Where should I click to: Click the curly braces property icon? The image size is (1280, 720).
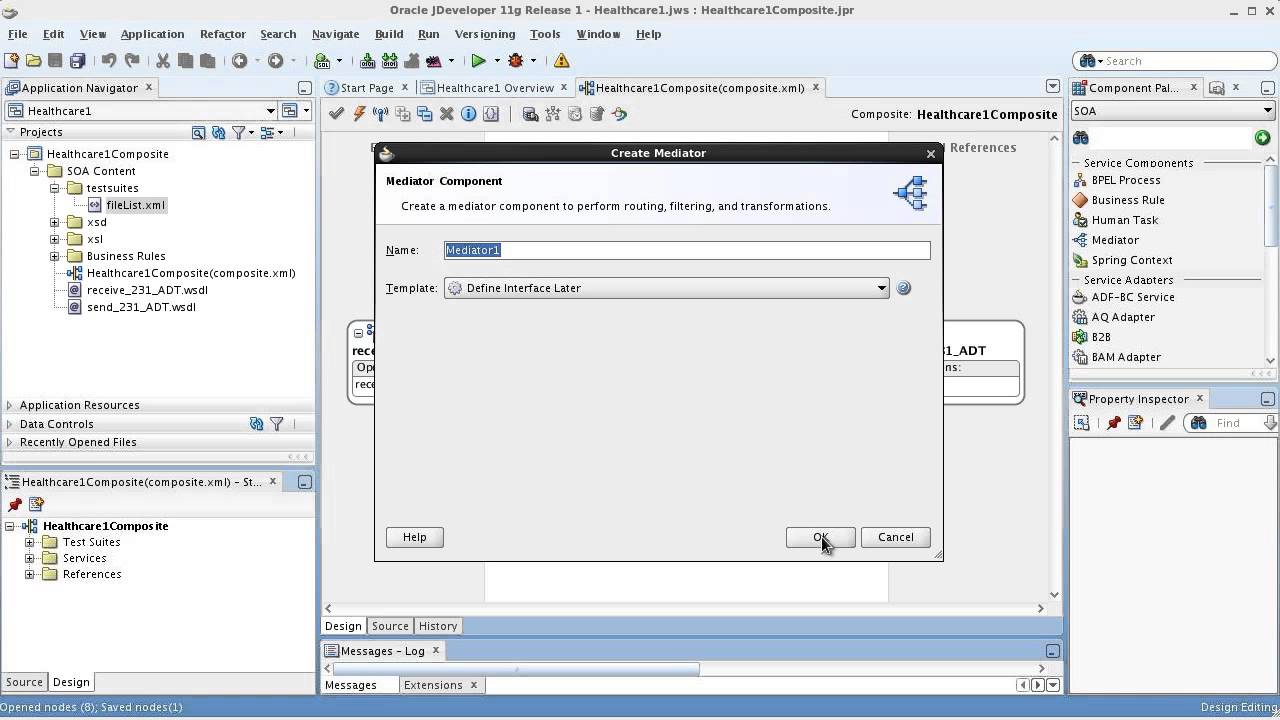point(490,114)
